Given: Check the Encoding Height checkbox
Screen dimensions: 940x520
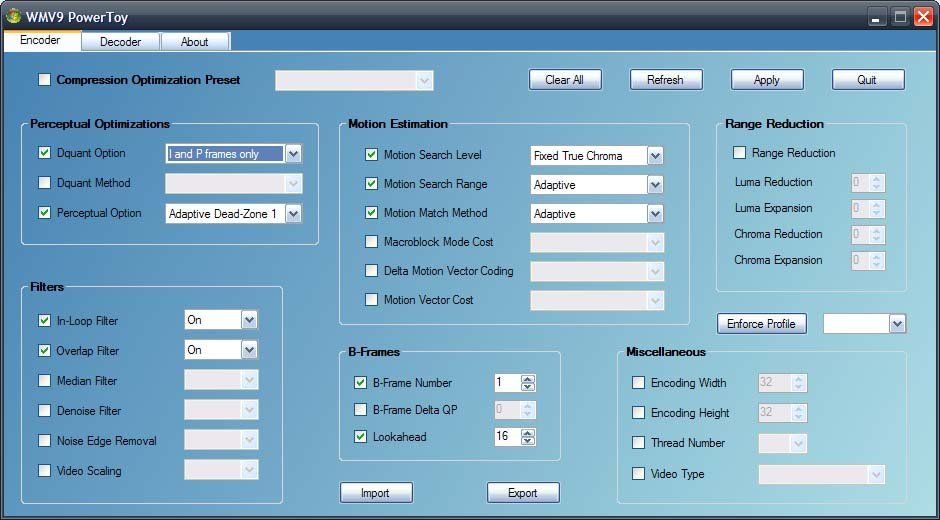Looking at the screenshot, I should click(x=639, y=413).
